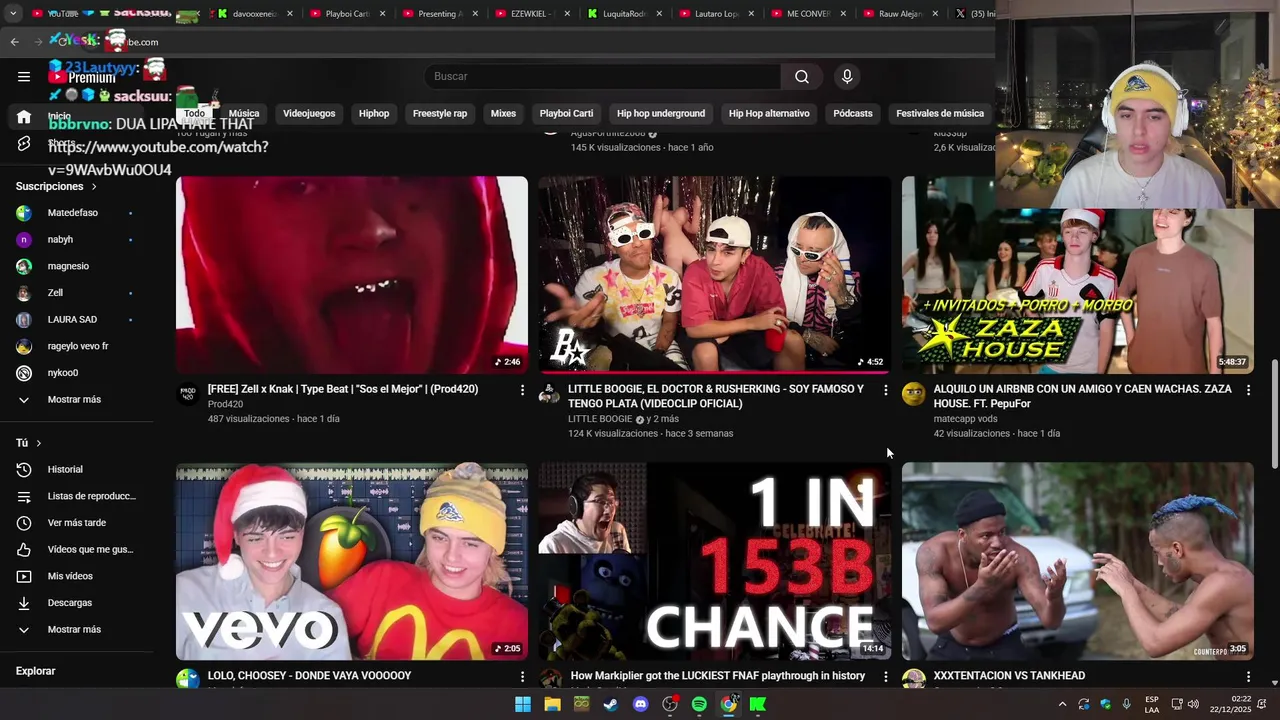Open the Historial clock icon entry

coord(24,469)
